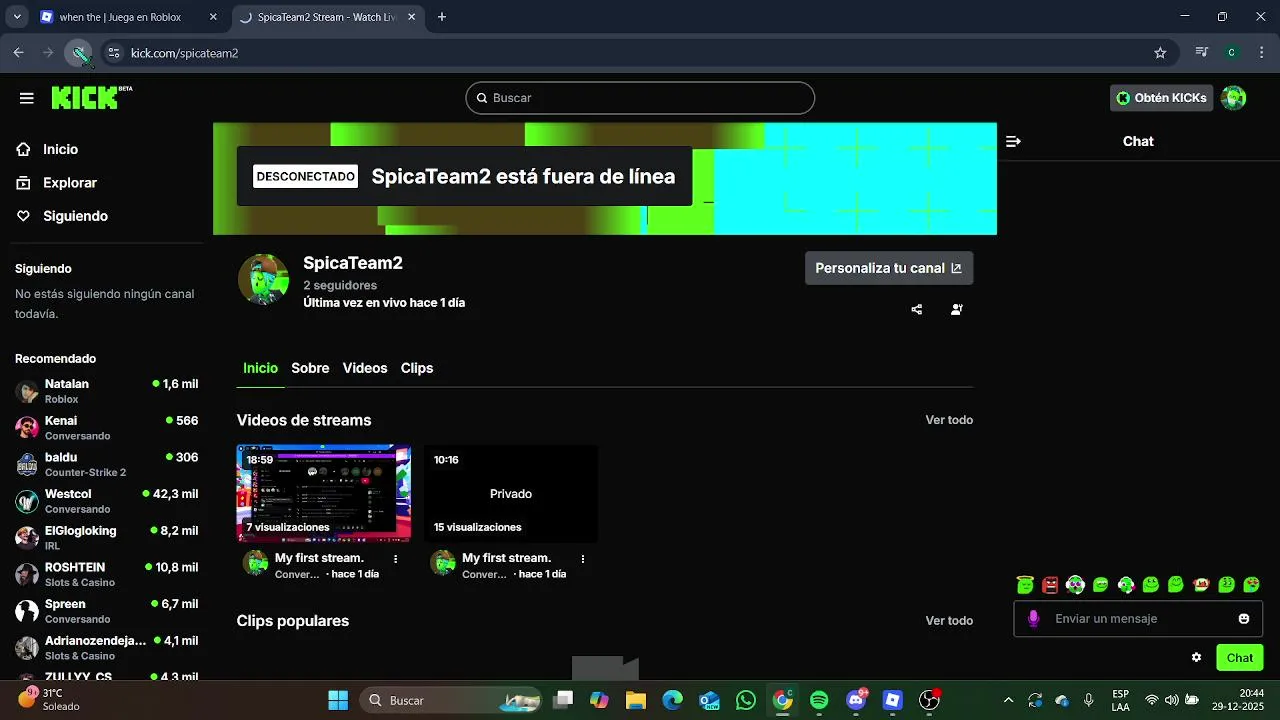This screenshot has width=1280, height=720.
Task: Open Discord from the taskbar
Action: 856,700
